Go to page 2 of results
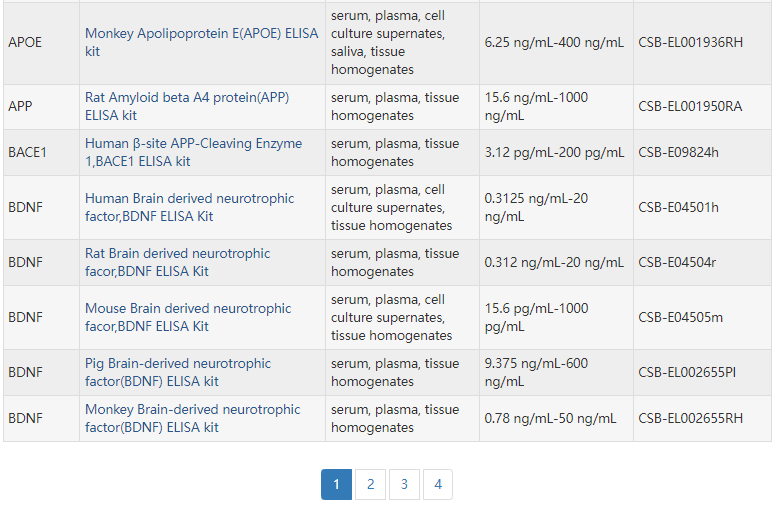The image size is (775, 507). 370,485
